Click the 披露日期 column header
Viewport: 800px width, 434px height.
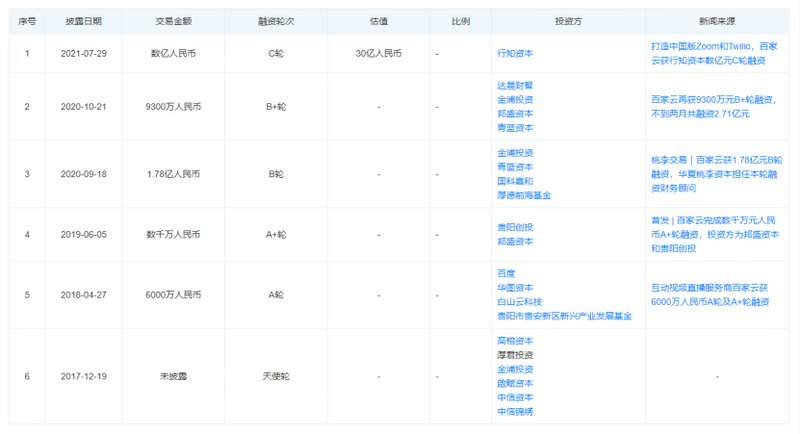(x=84, y=21)
